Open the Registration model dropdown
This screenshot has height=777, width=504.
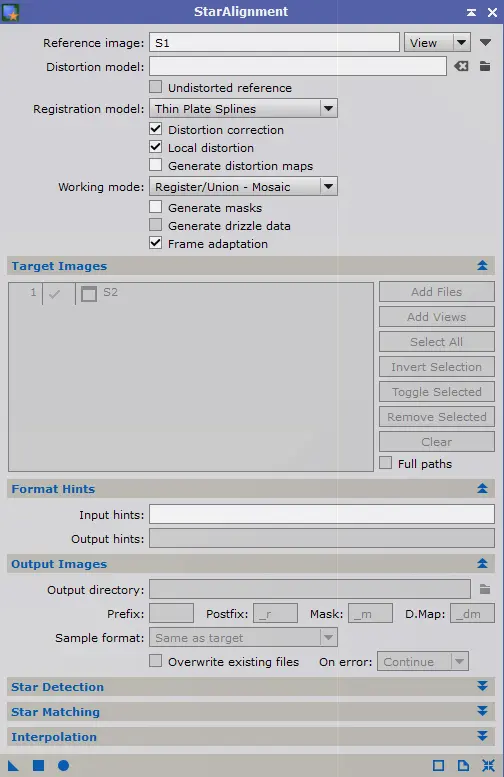tap(243, 109)
